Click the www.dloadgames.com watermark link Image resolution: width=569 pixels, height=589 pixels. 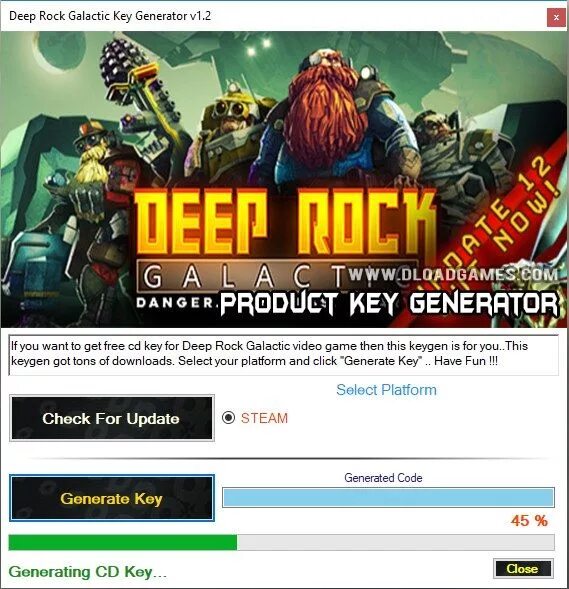[453, 274]
